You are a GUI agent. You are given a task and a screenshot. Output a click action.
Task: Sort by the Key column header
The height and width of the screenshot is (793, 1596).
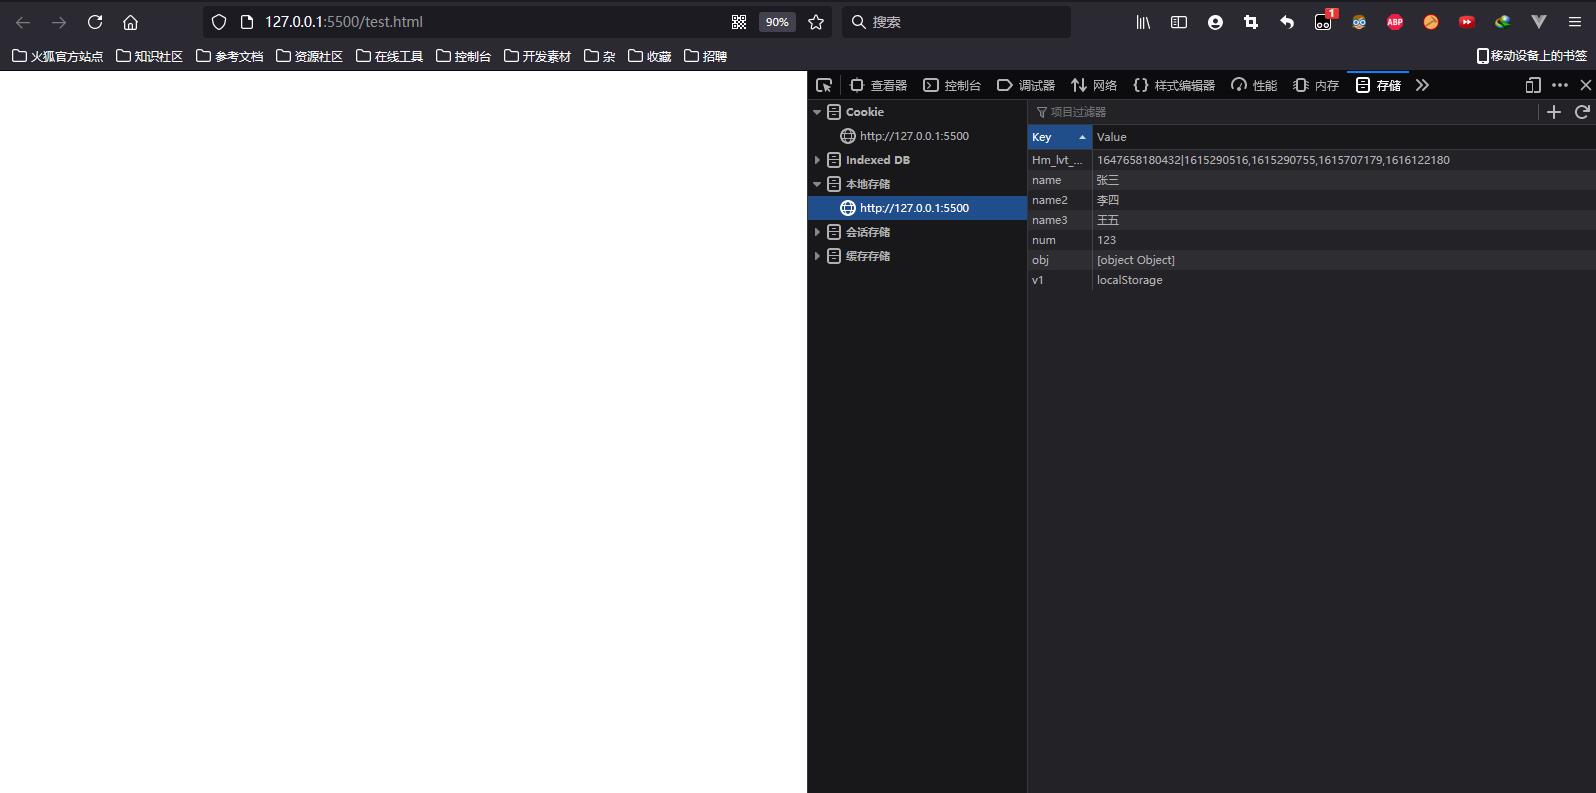(x=1059, y=137)
